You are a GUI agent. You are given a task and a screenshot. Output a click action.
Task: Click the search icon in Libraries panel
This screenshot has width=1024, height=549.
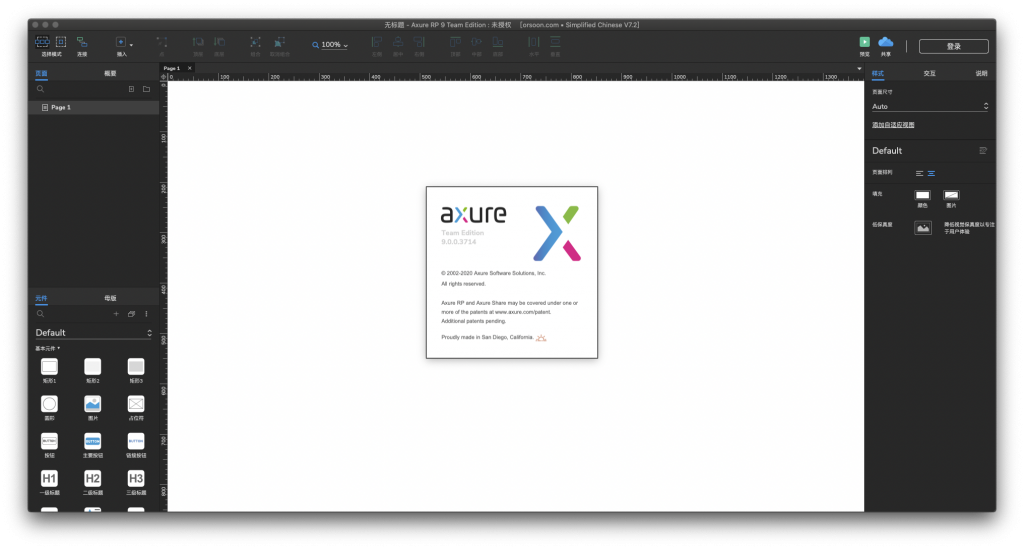point(40,314)
